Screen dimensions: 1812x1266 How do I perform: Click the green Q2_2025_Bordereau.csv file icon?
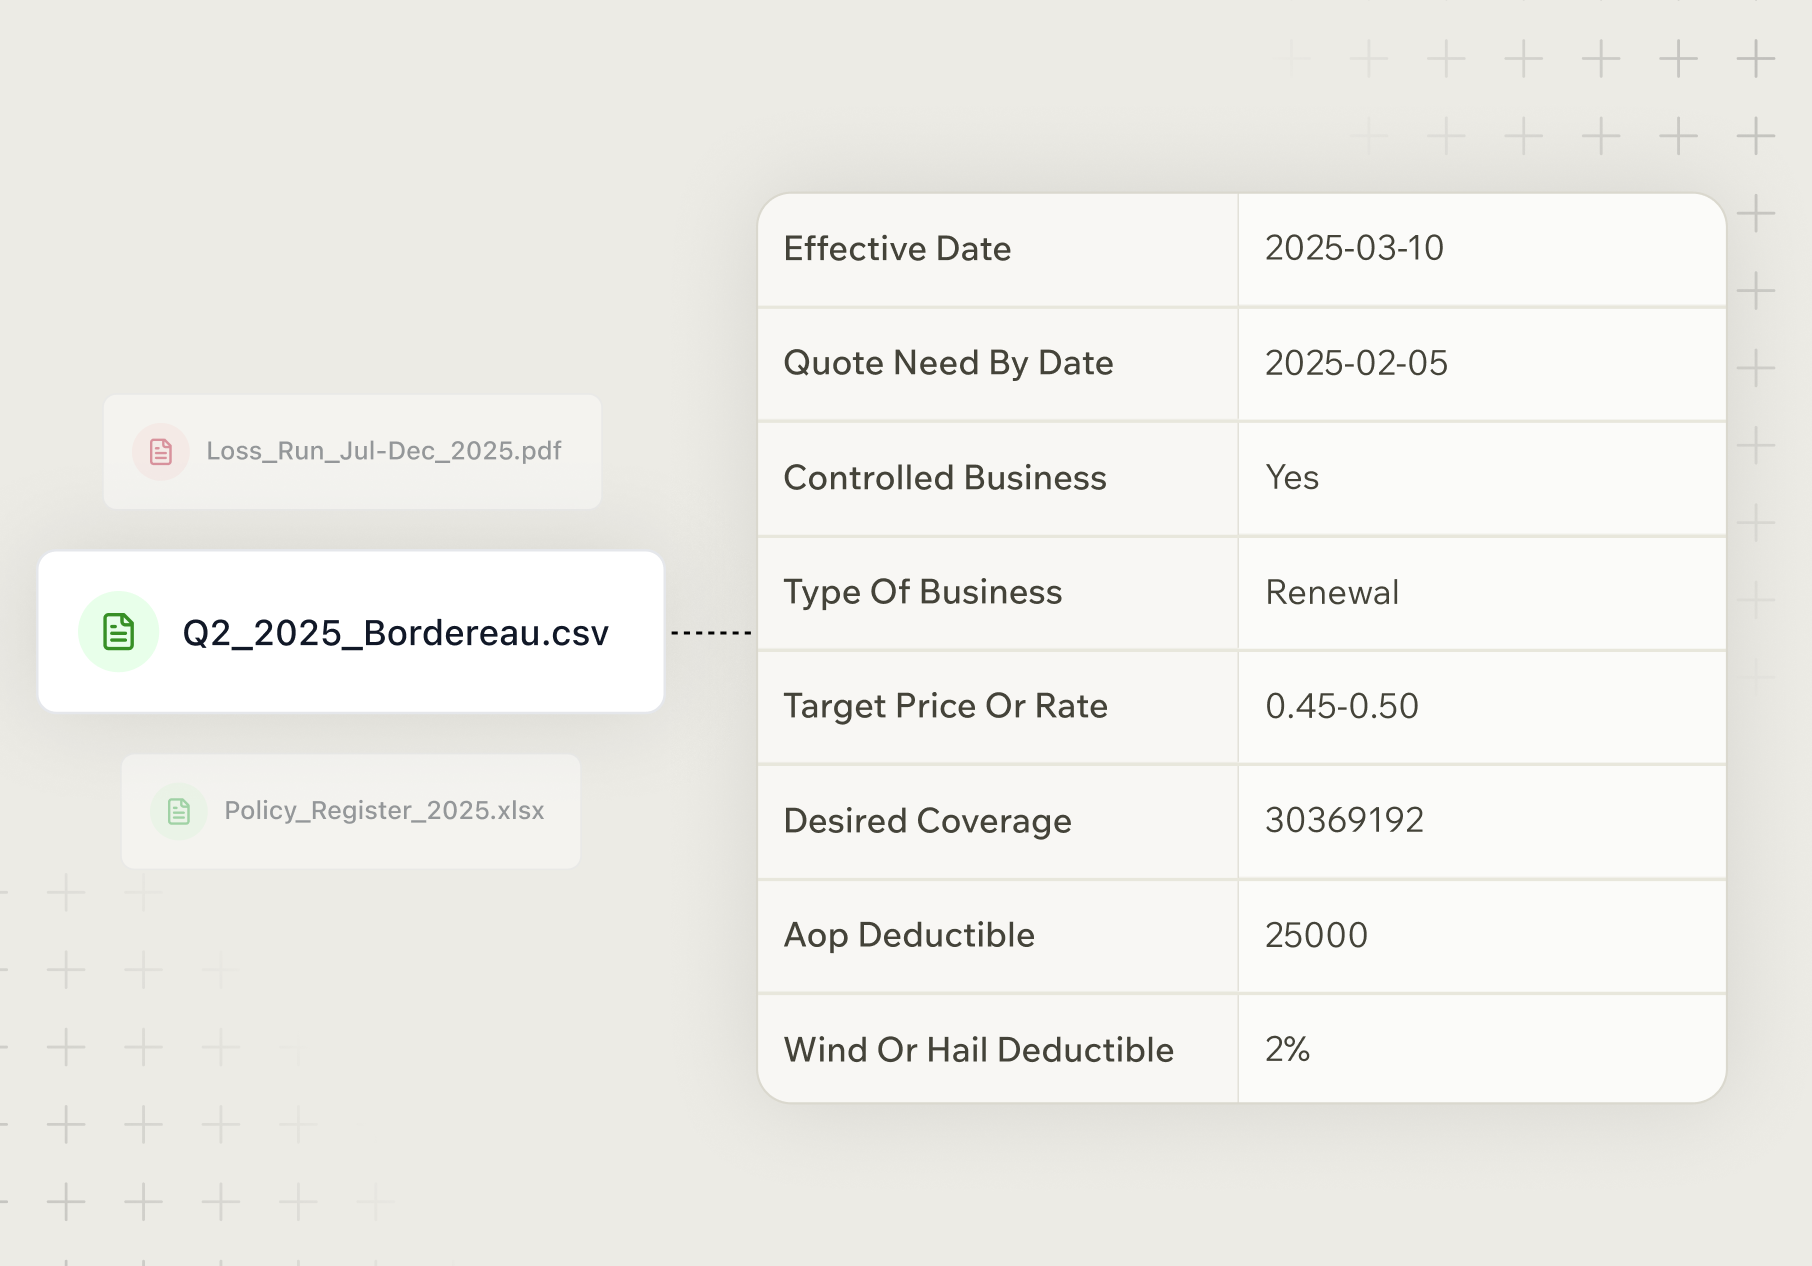119,632
